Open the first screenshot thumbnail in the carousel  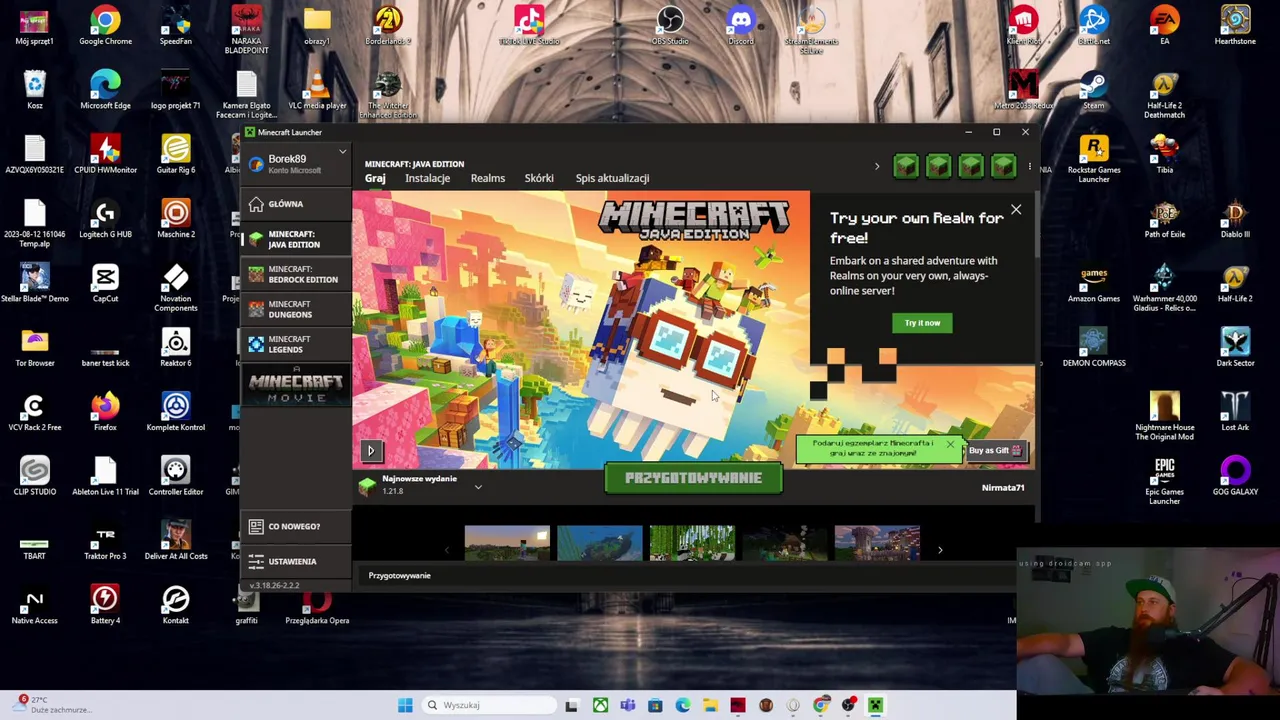click(x=507, y=543)
